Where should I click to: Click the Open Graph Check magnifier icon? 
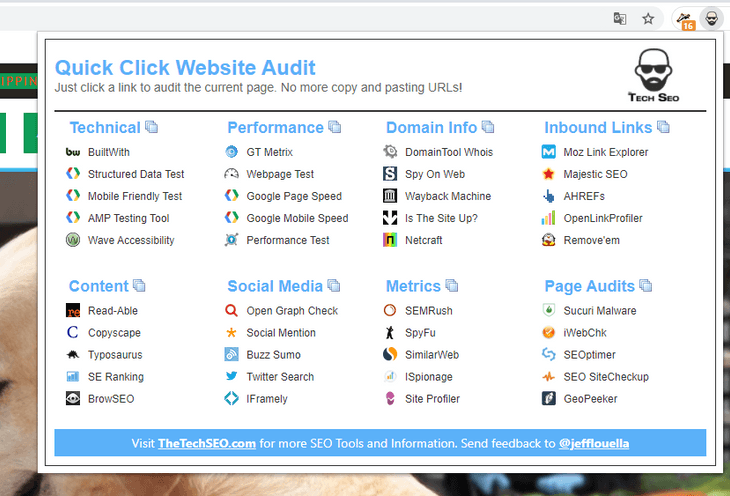(231, 310)
